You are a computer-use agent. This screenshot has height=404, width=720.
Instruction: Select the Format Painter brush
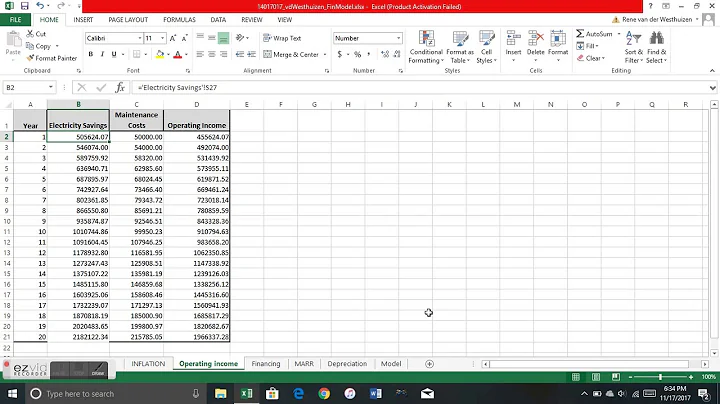(x=51, y=58)
